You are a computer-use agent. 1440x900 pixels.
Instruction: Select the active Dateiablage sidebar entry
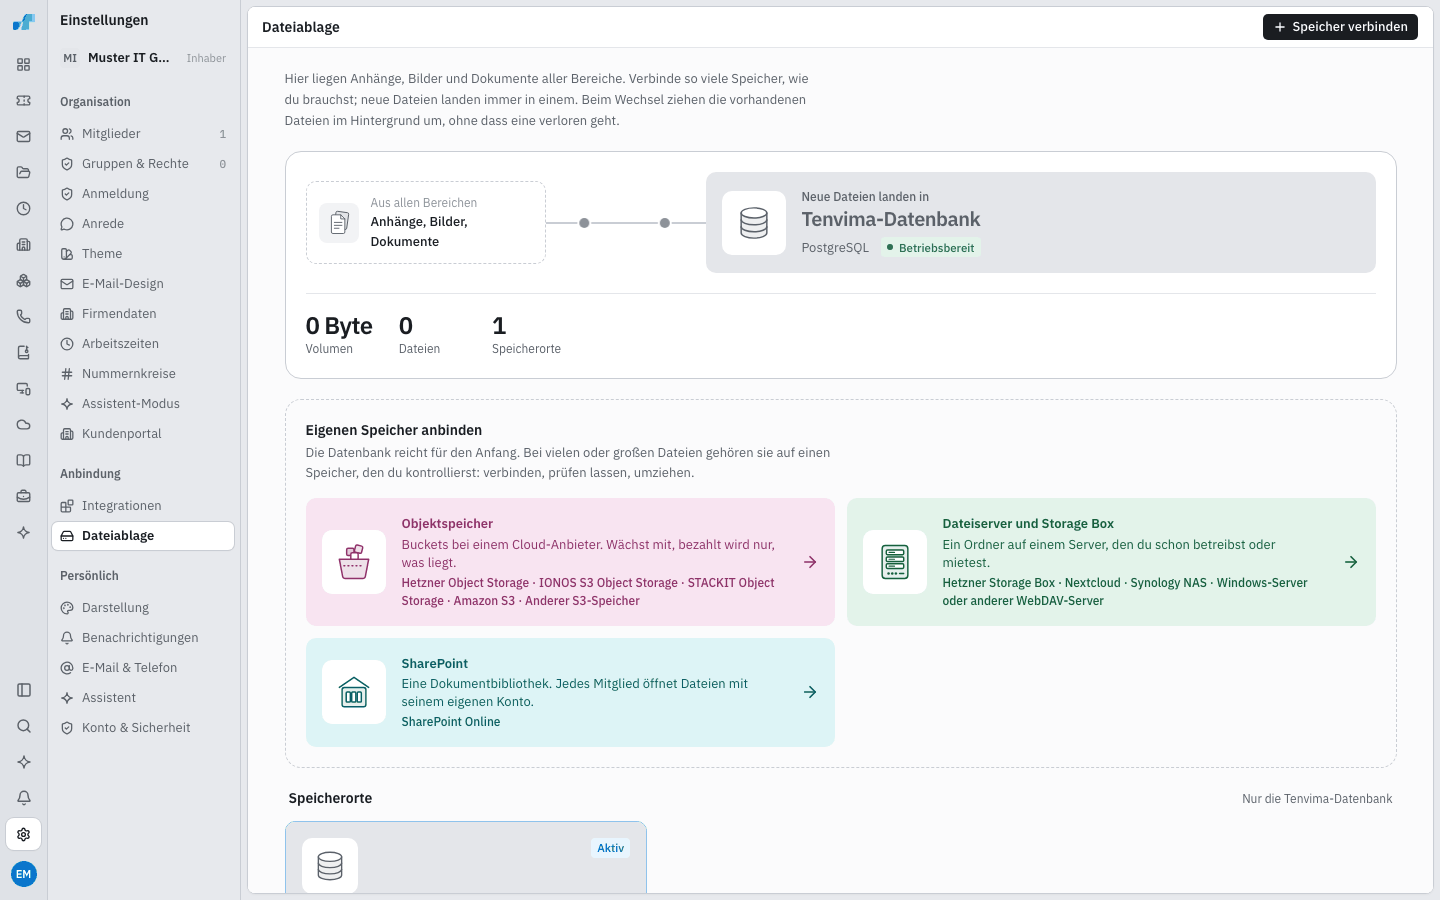(x=143, y=536)
